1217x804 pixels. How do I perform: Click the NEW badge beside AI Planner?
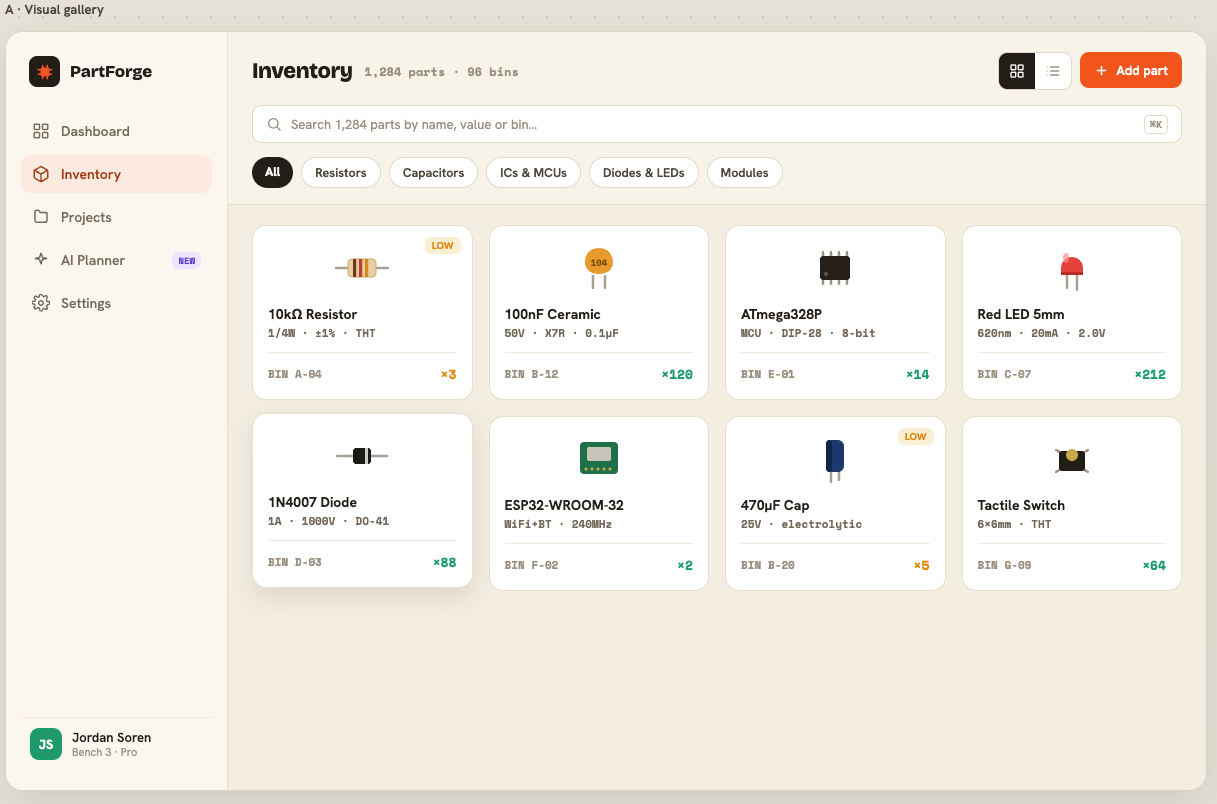[x=187, y=261]
